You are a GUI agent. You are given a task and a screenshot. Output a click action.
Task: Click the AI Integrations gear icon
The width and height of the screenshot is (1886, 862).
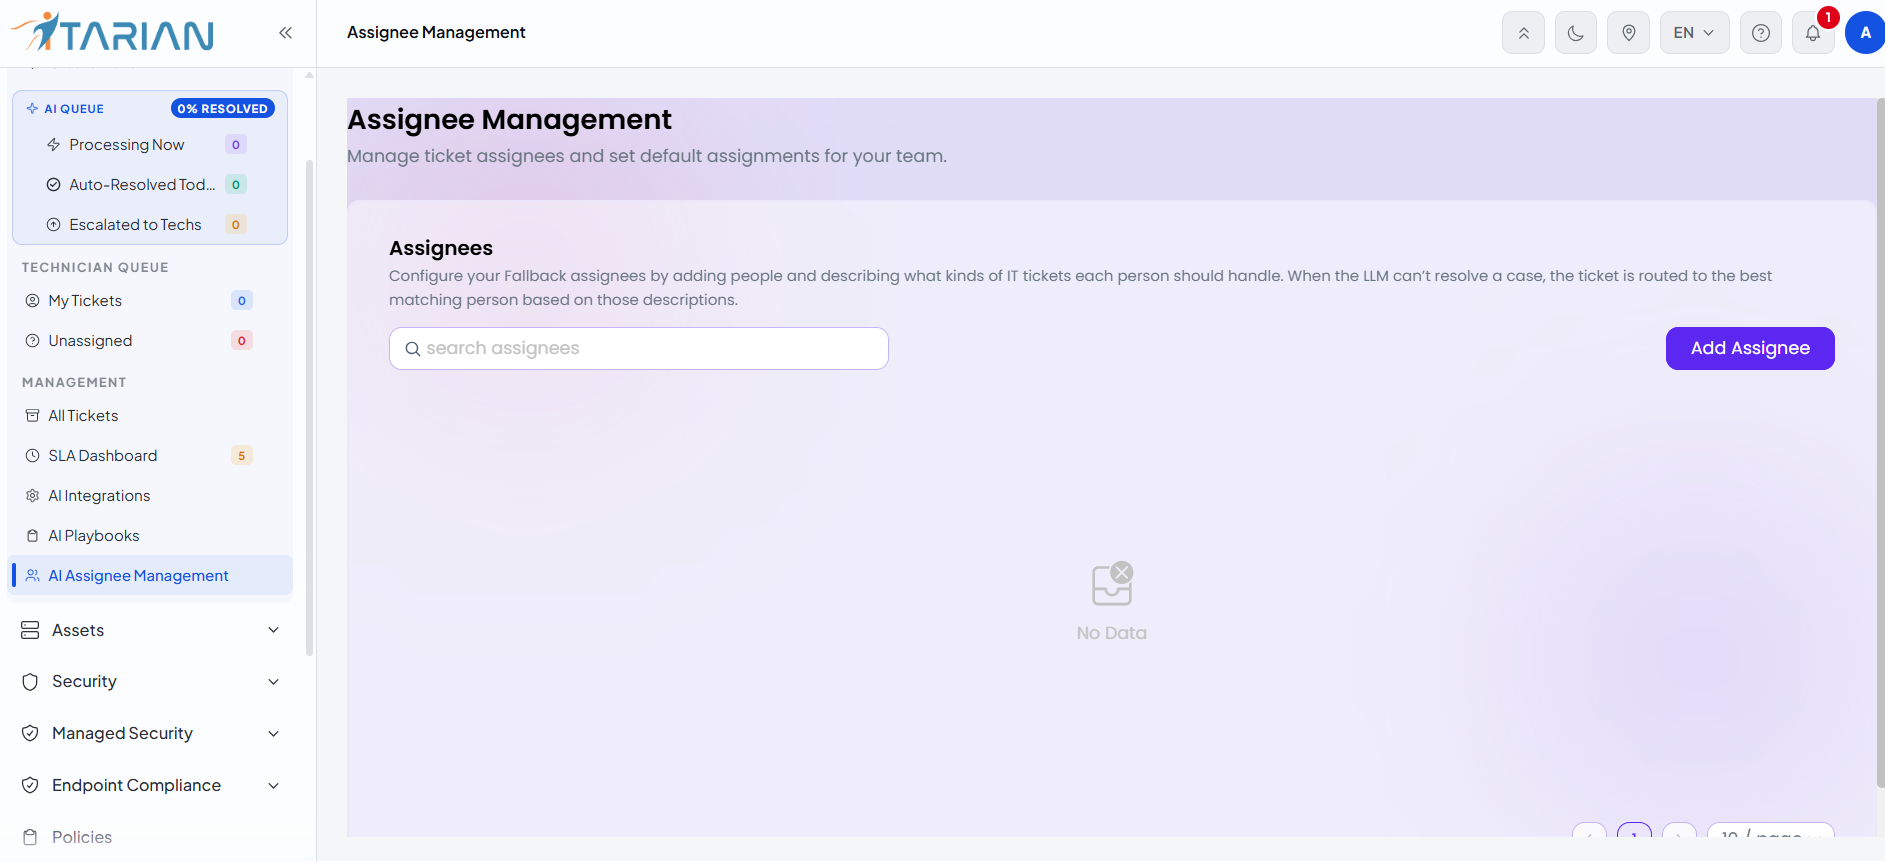32,496
